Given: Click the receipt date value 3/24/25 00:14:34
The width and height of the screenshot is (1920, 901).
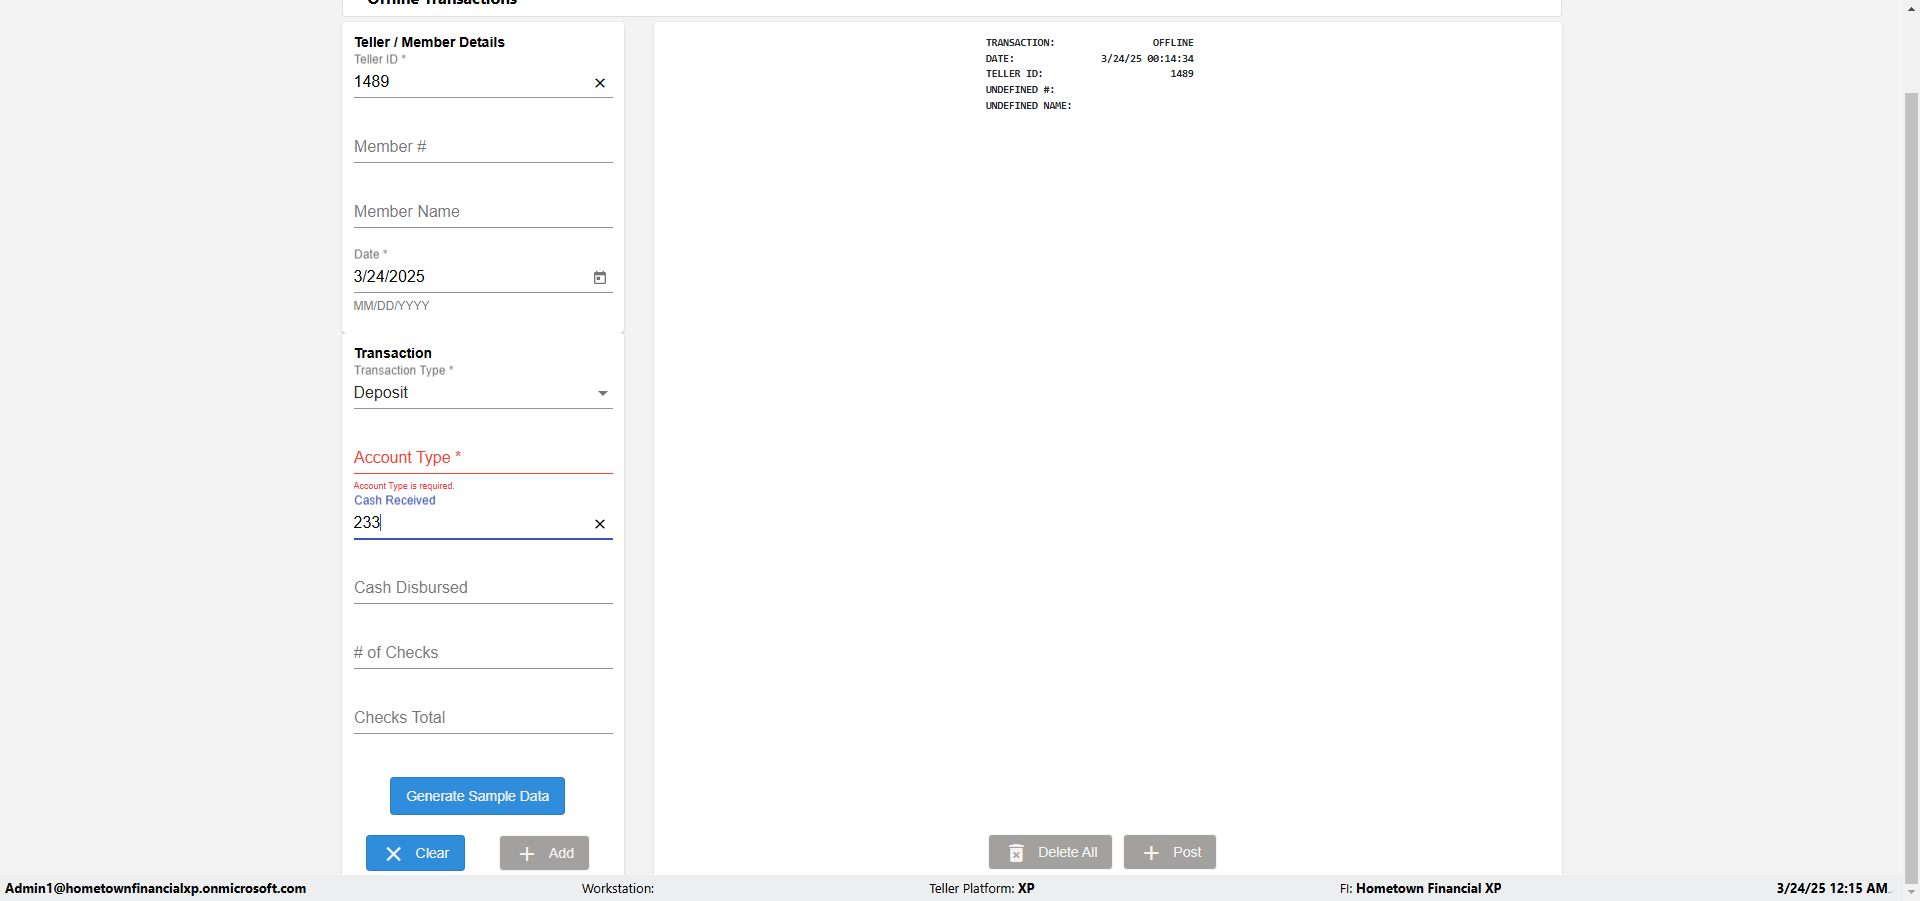Looking at the screenshot, I should 1147,59.
